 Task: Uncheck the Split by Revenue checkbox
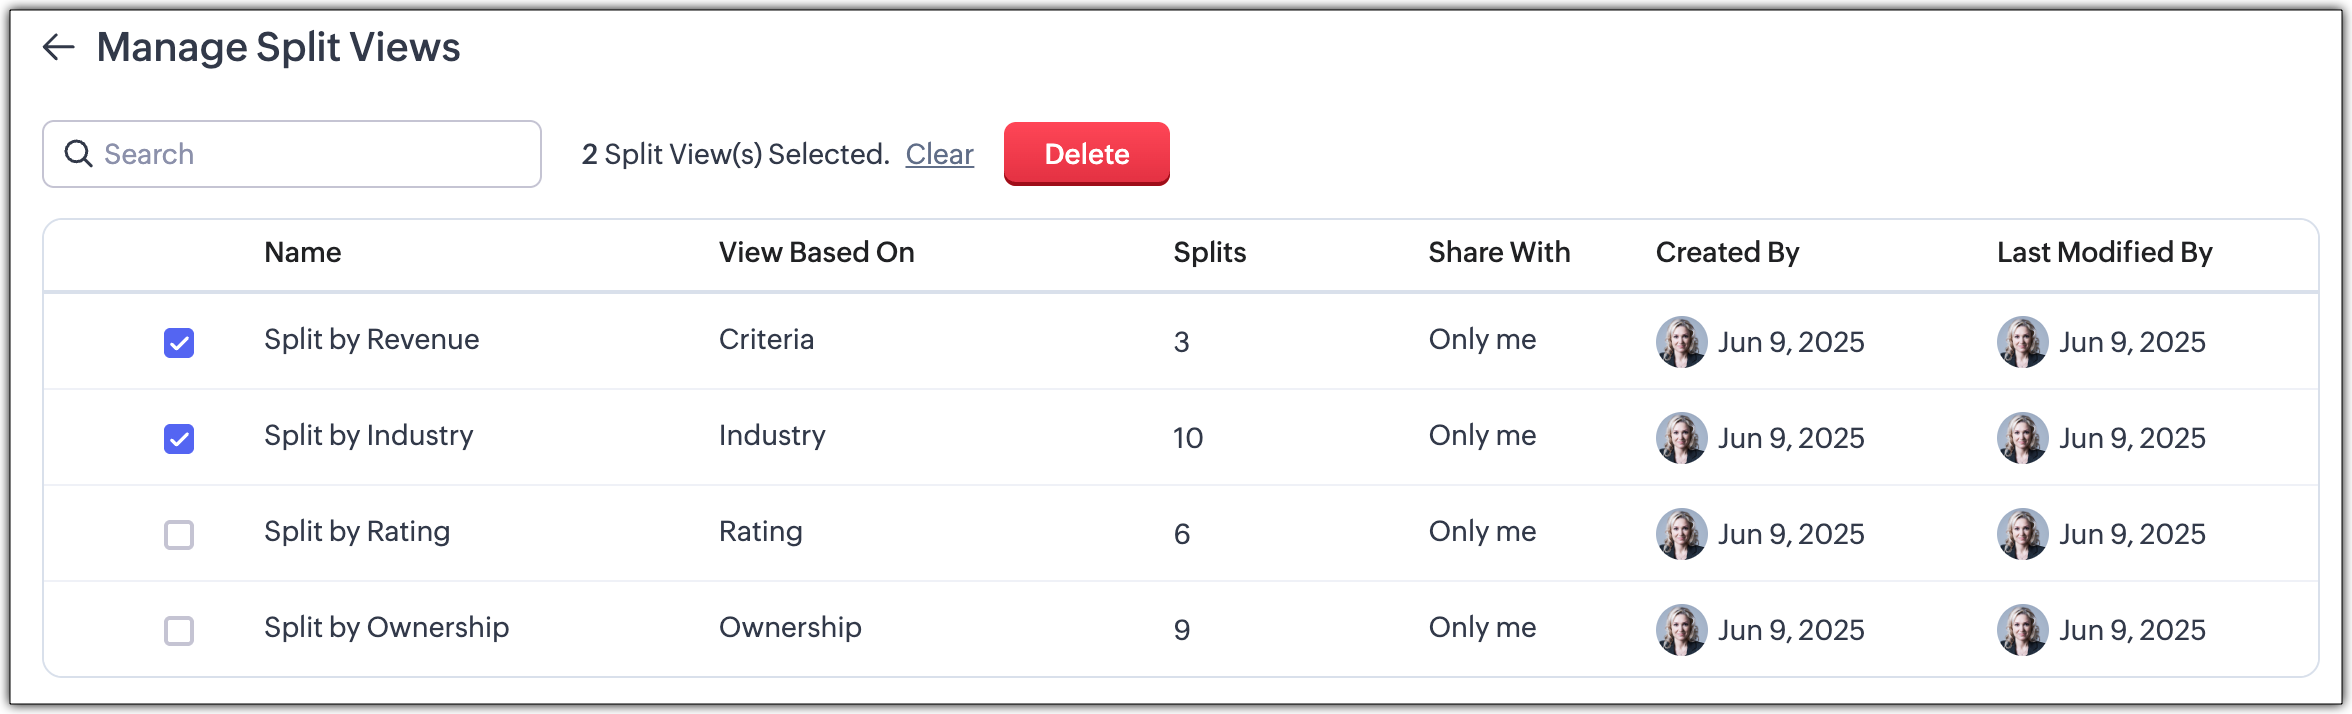click(179, 343)
